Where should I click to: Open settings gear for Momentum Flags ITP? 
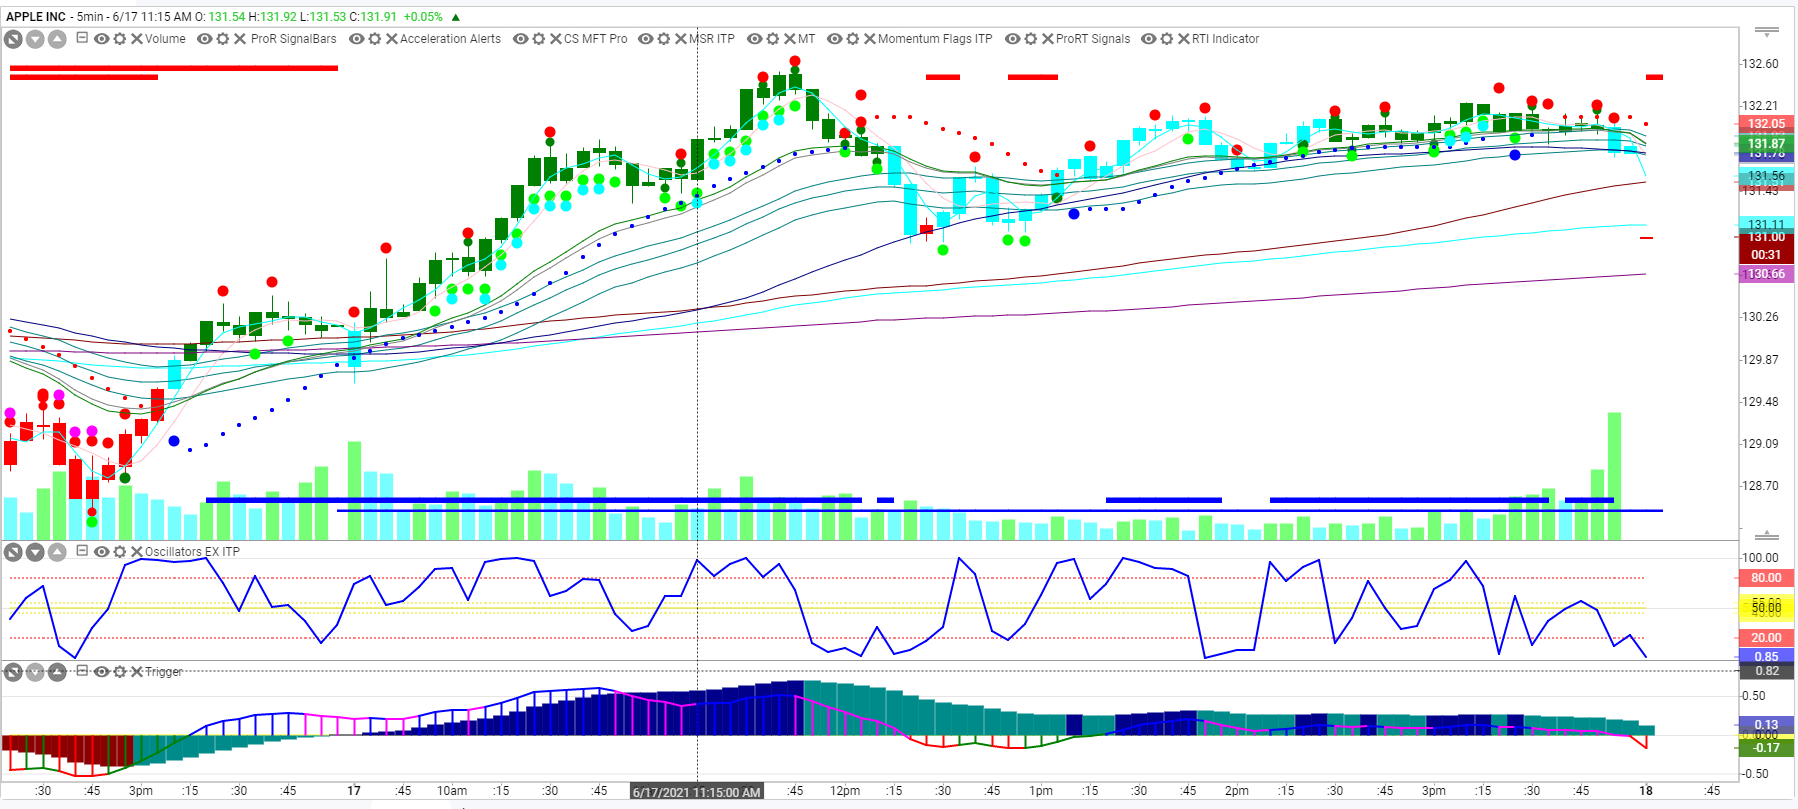(x=853, y=39)
